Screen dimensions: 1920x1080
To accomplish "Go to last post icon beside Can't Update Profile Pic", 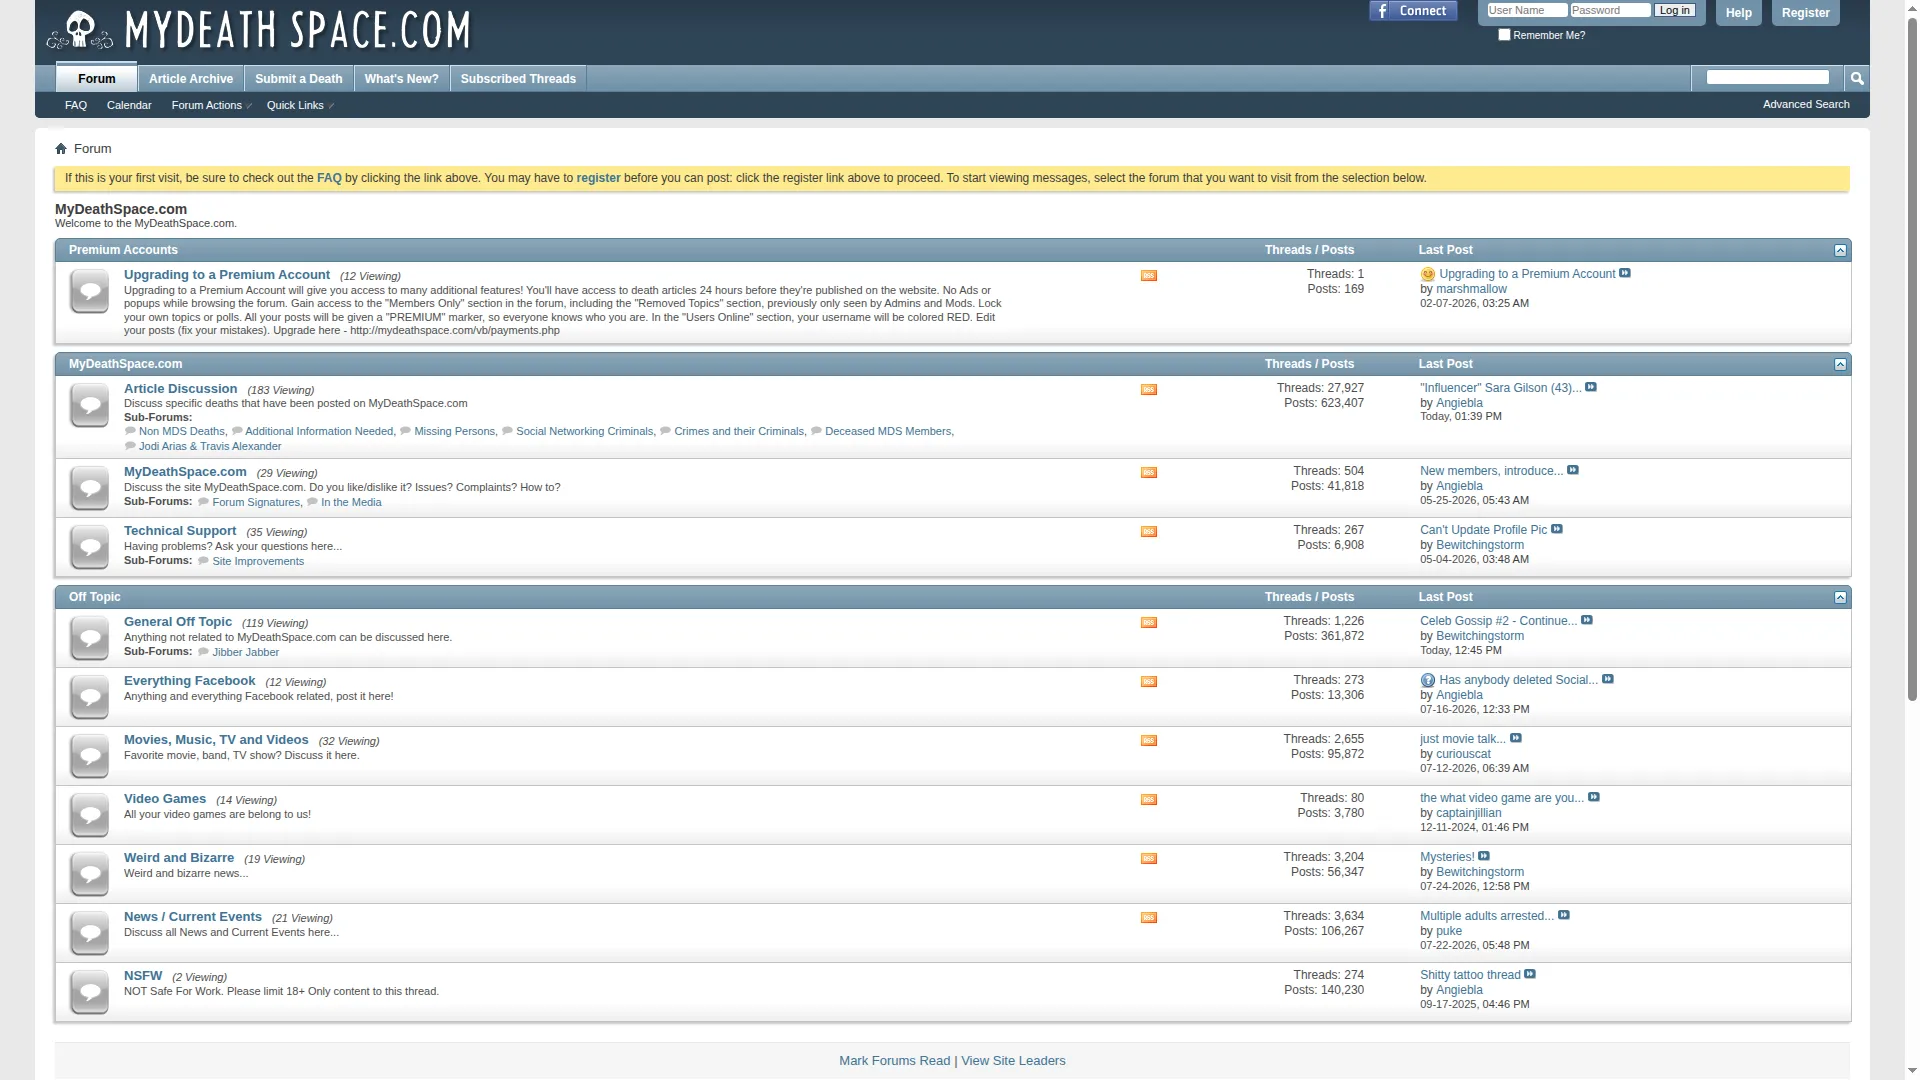I will click(1557, 529).
